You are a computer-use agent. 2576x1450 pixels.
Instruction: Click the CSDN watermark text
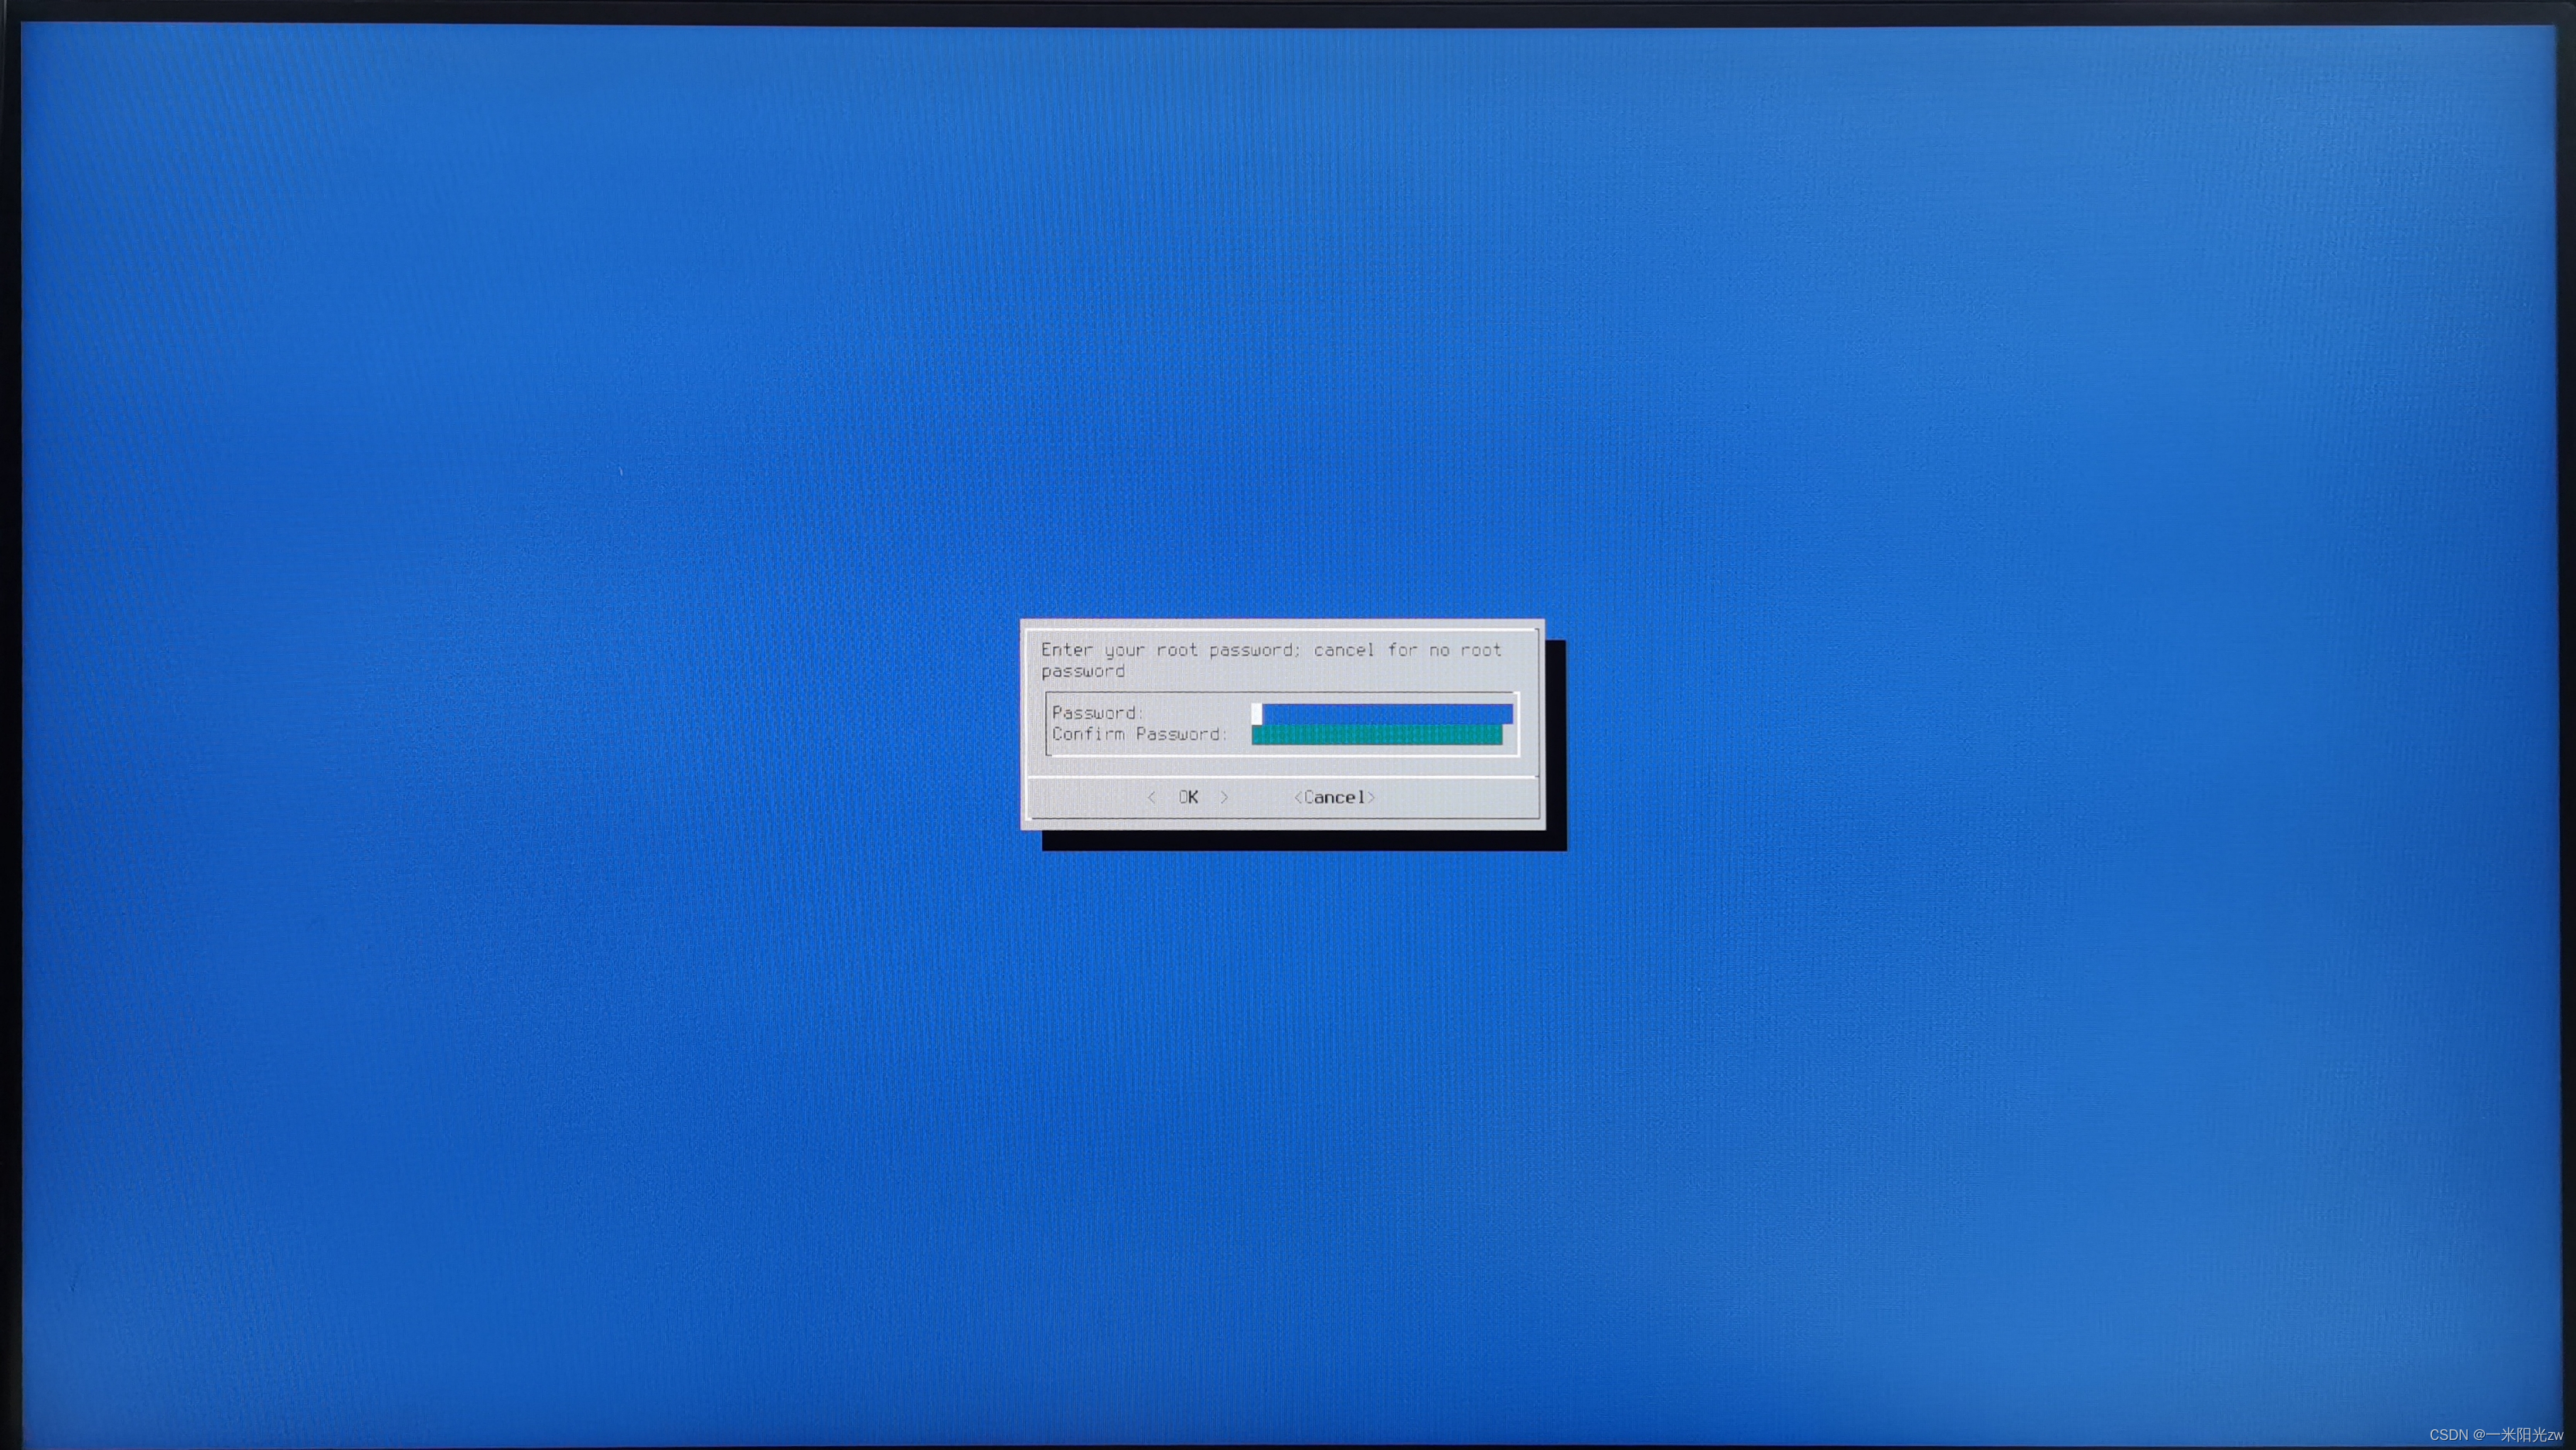(2496, 1435)
